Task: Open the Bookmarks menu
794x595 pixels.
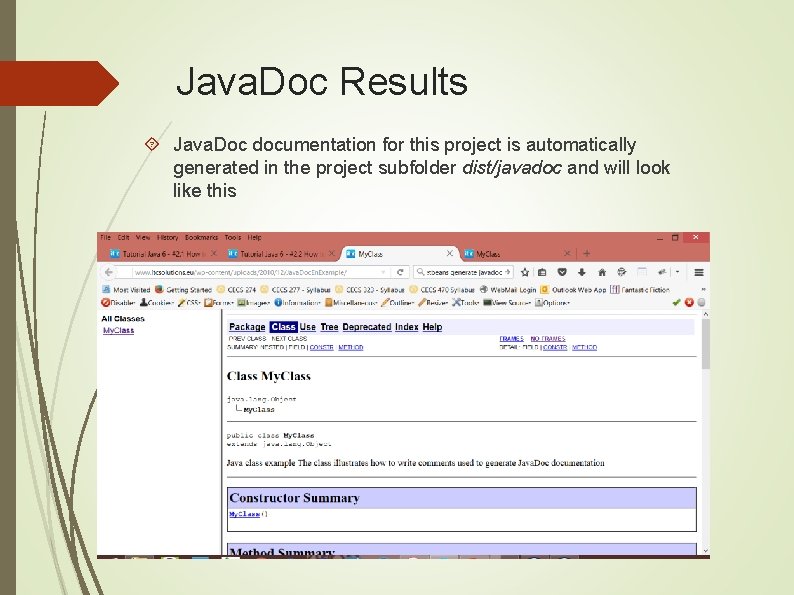Action: 202,237
